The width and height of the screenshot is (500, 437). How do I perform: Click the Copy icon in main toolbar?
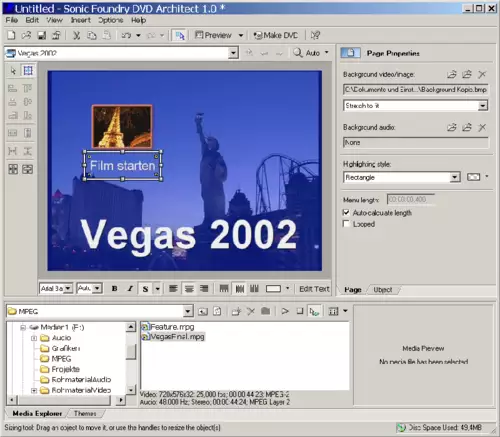pyautogui.click(x=92, y=35)
